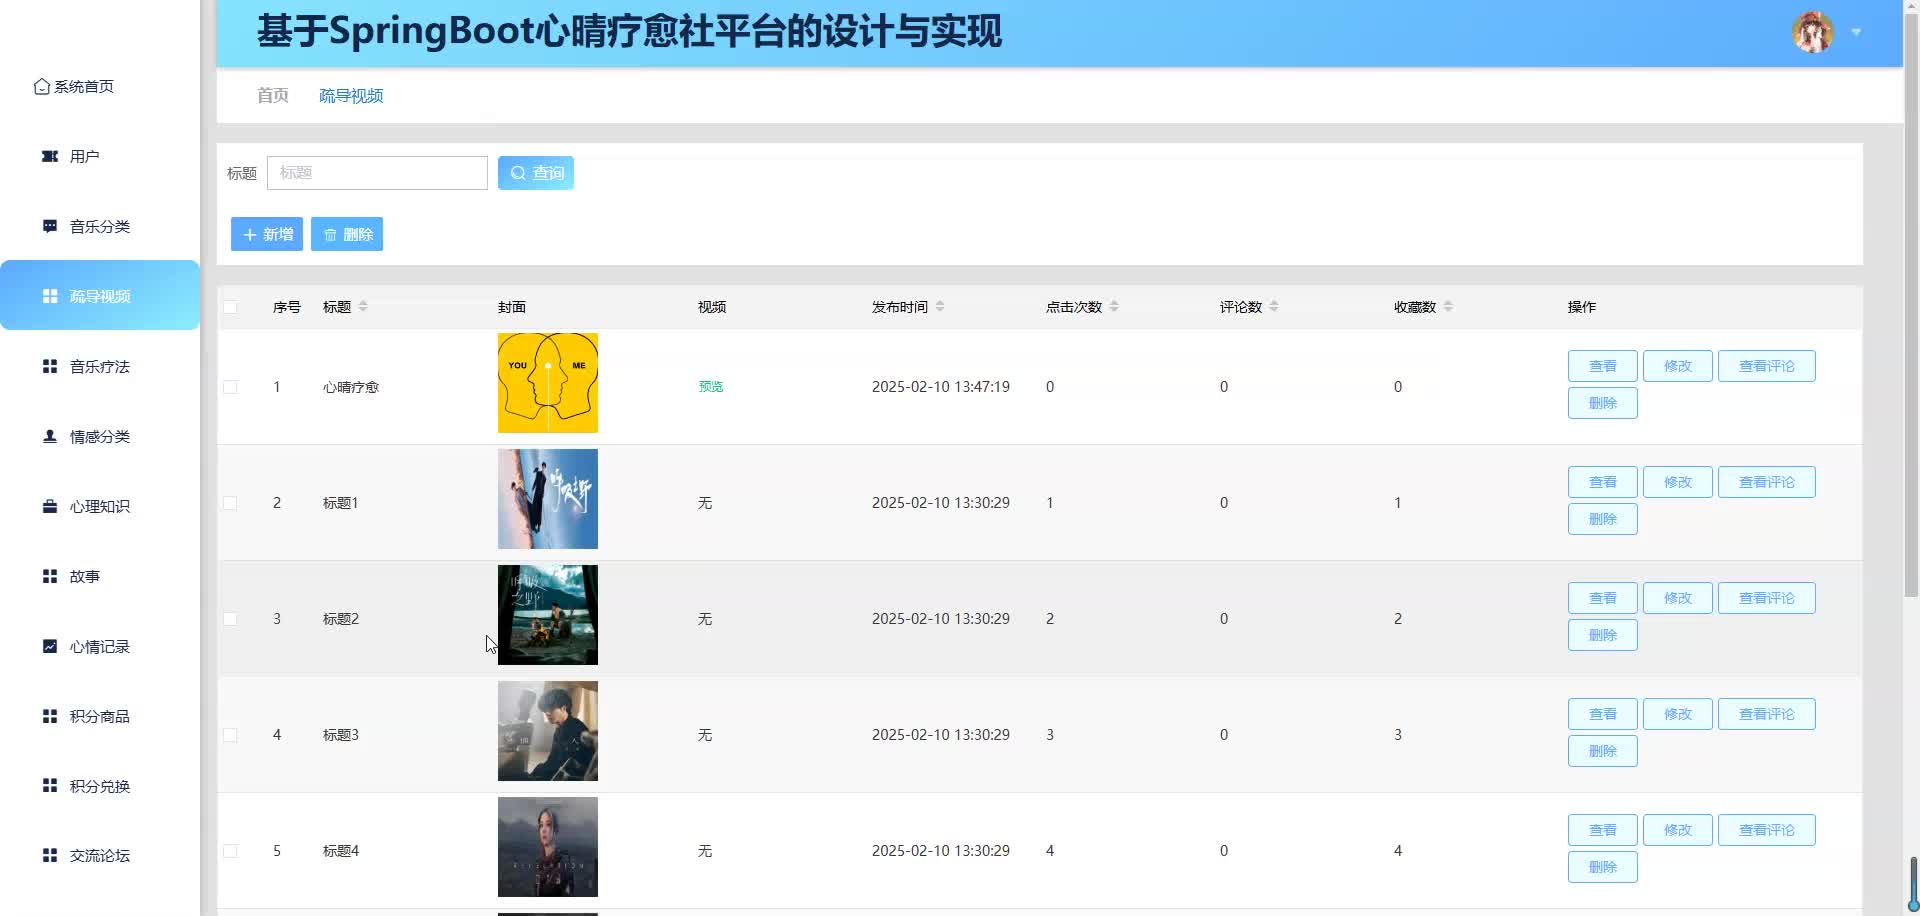1920x916 pixels.
Task: Check the row checkbox for 标题1
Action: click(x=230, y=503)
